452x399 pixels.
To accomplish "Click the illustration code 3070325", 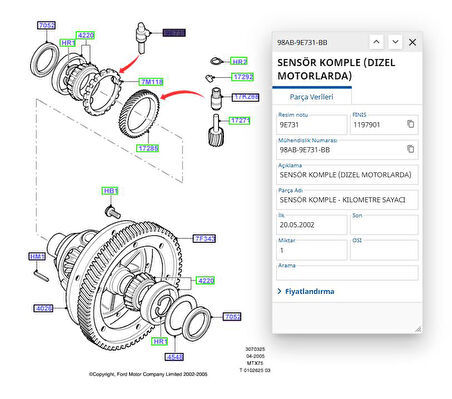I will tap(255, 349).
